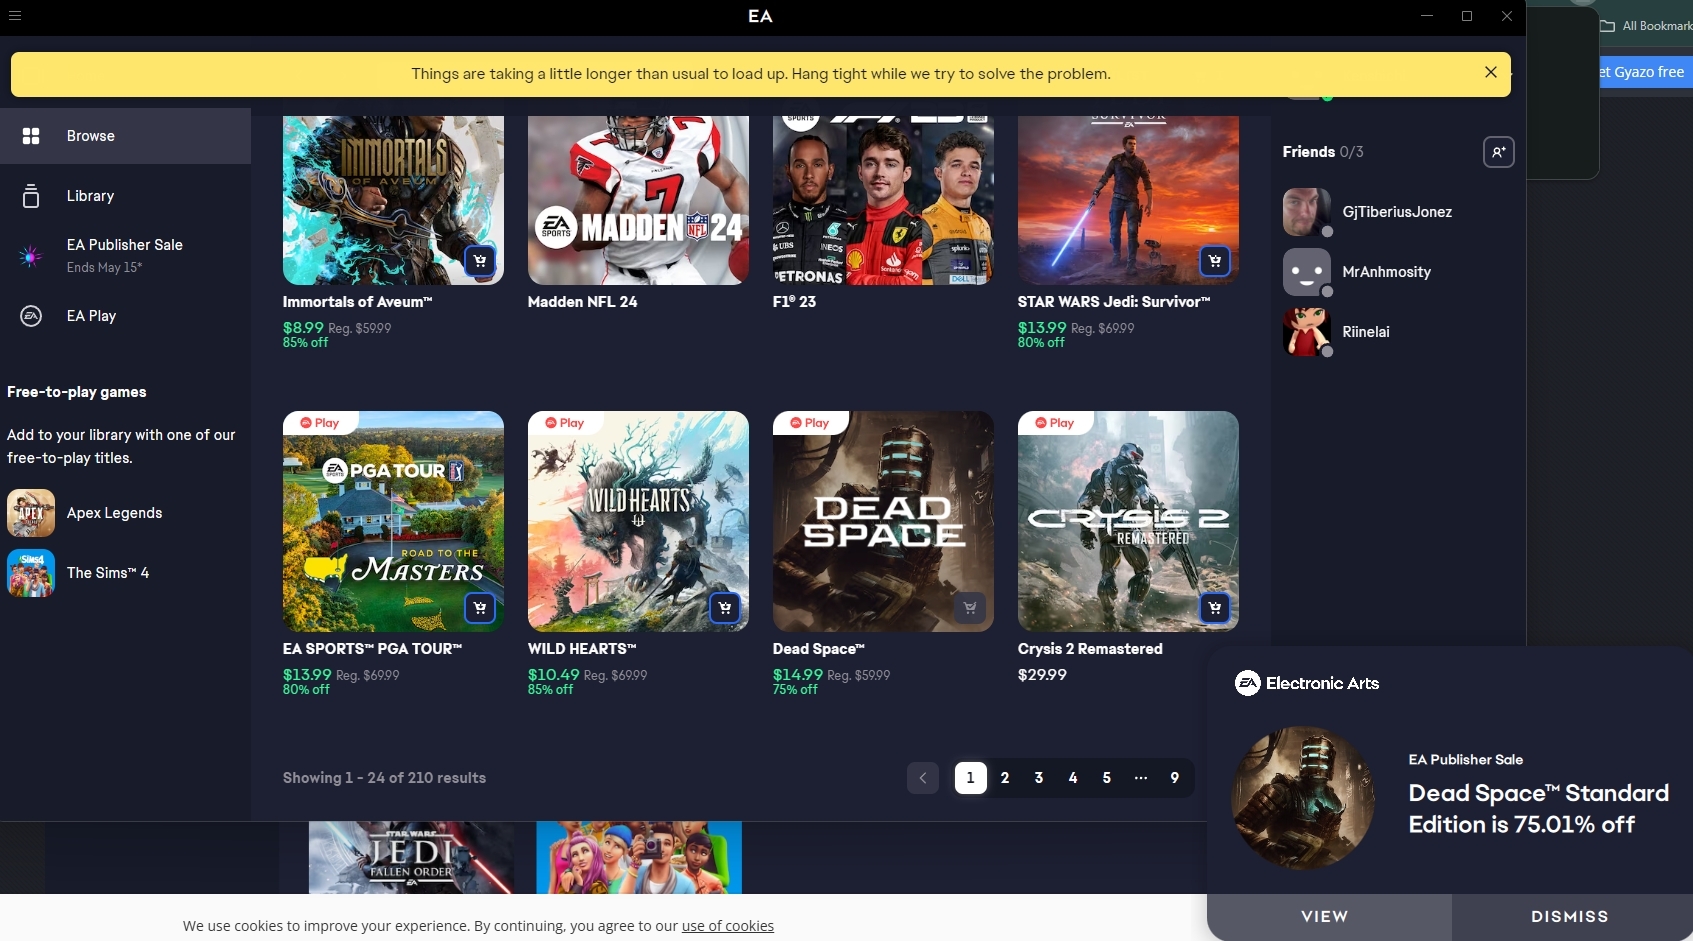Image resolution: width=1693 pixels, height=941 pixels.
Task: Open Madden NFL 24 cover art
Action: click(x=638, y=200)
